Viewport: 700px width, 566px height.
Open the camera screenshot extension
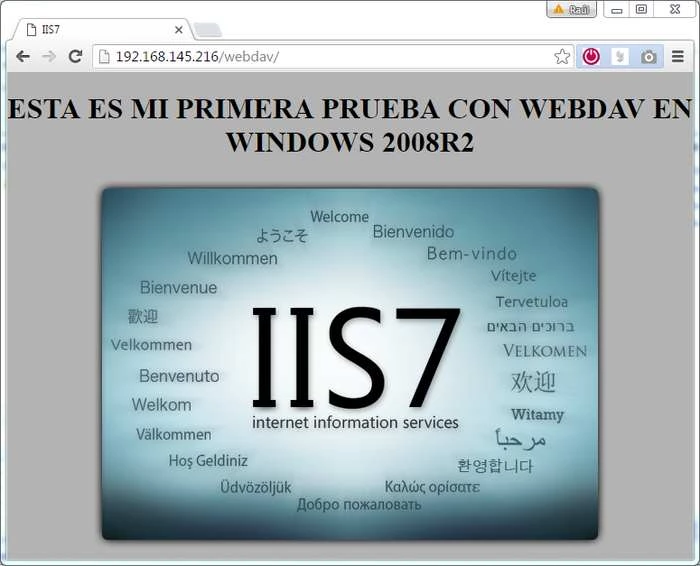[648, 57]
